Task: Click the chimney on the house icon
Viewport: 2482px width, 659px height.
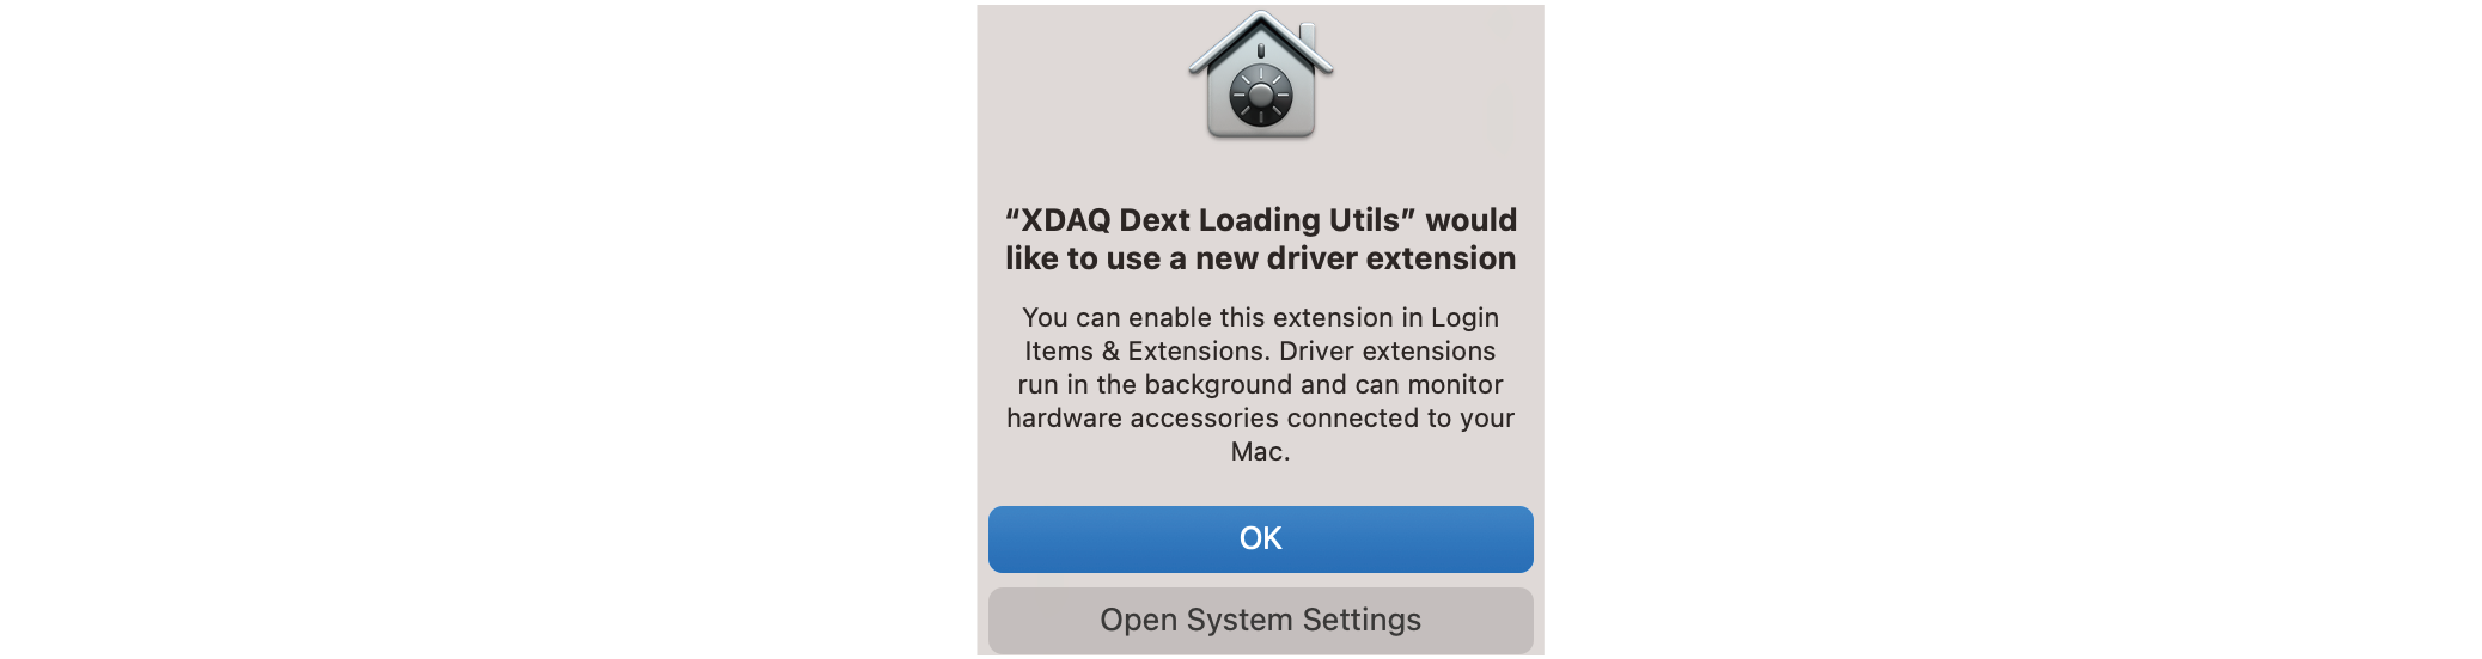Action: pos(1307,35)
